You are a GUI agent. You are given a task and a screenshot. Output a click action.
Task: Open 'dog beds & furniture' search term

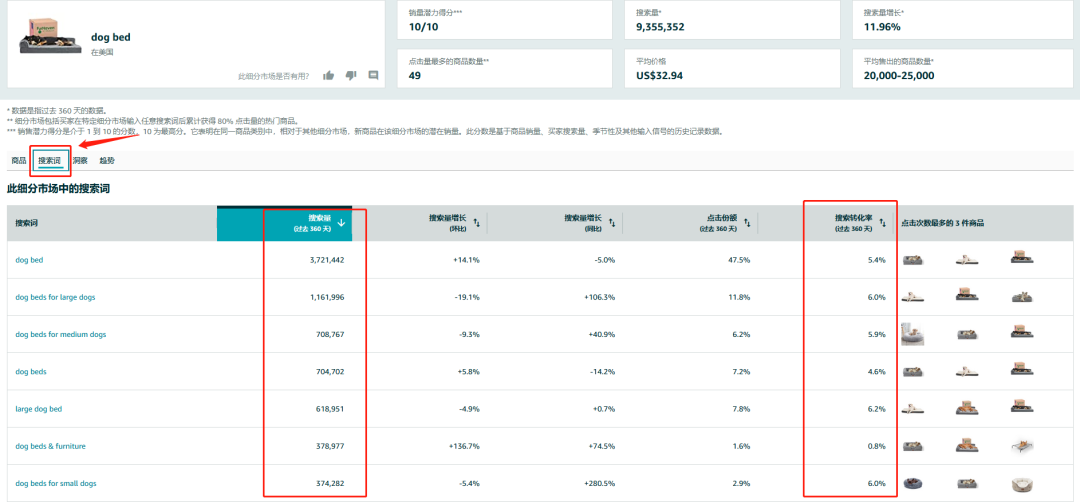(49, 446)
